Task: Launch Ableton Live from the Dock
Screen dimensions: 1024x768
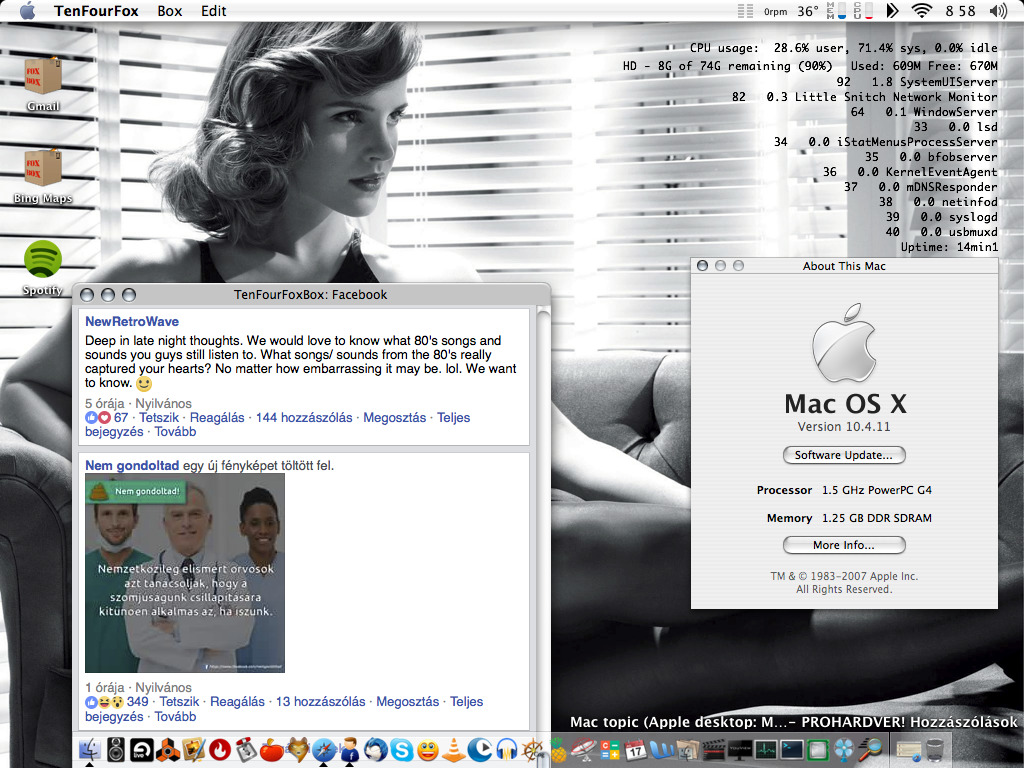Action: [142, 750]
